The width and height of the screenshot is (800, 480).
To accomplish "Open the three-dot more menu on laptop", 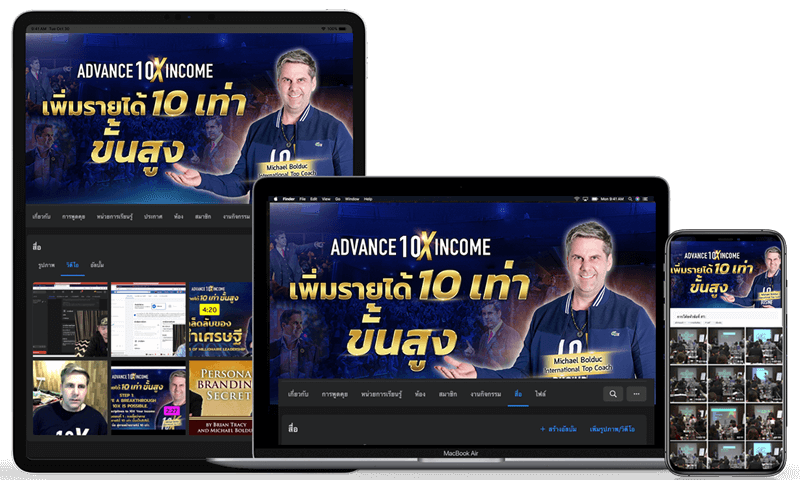I will (636, 394).
